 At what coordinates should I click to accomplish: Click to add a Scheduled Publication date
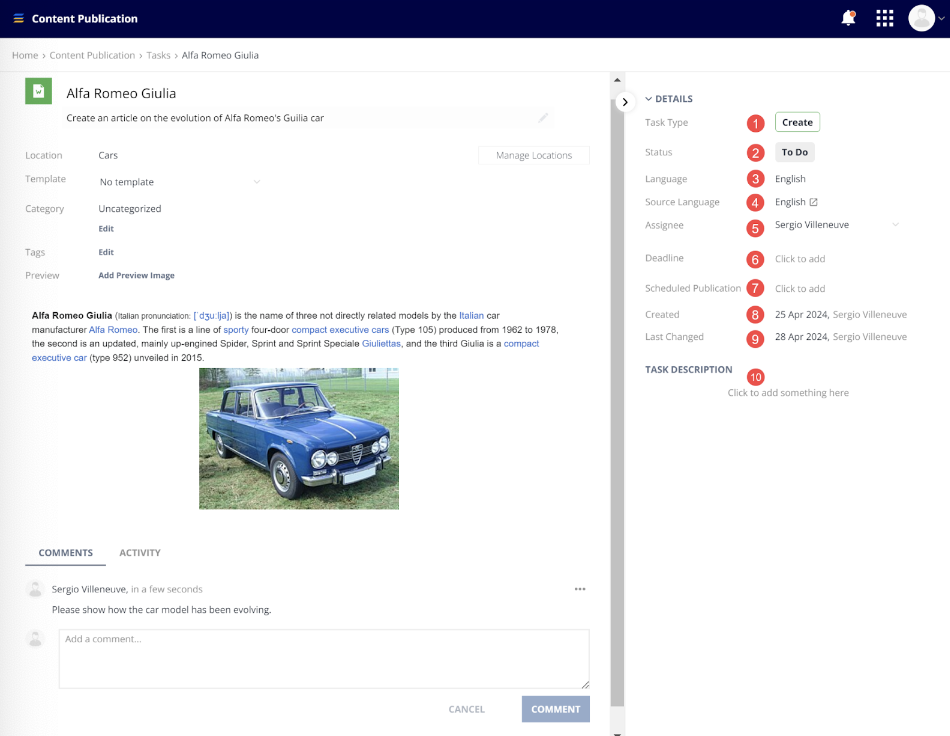[800, 288]
